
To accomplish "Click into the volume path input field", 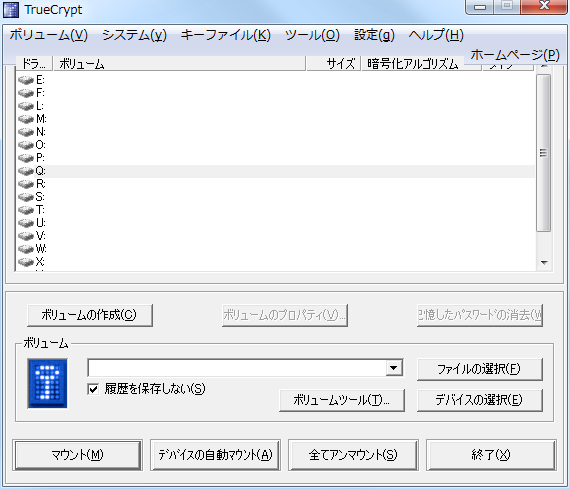I will coord(237,368).
